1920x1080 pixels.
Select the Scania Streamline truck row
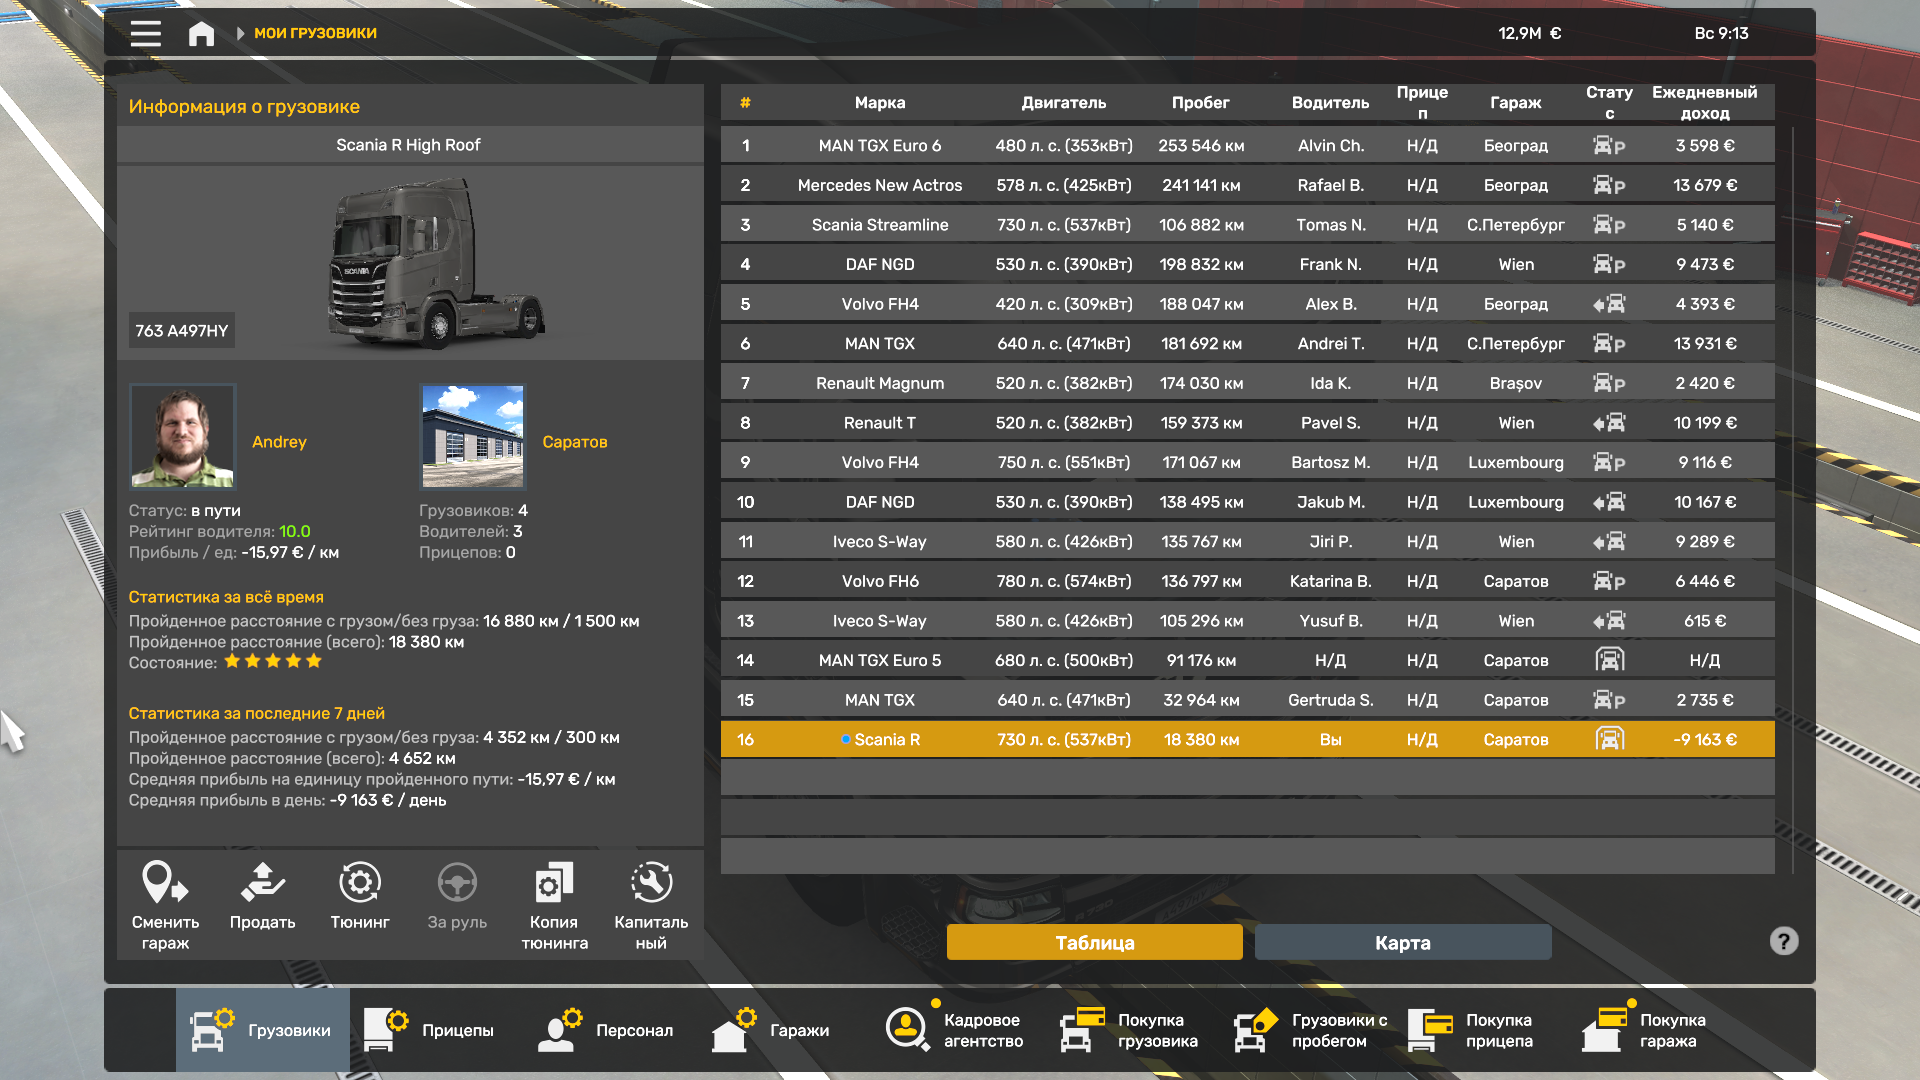coord(1247,225)
